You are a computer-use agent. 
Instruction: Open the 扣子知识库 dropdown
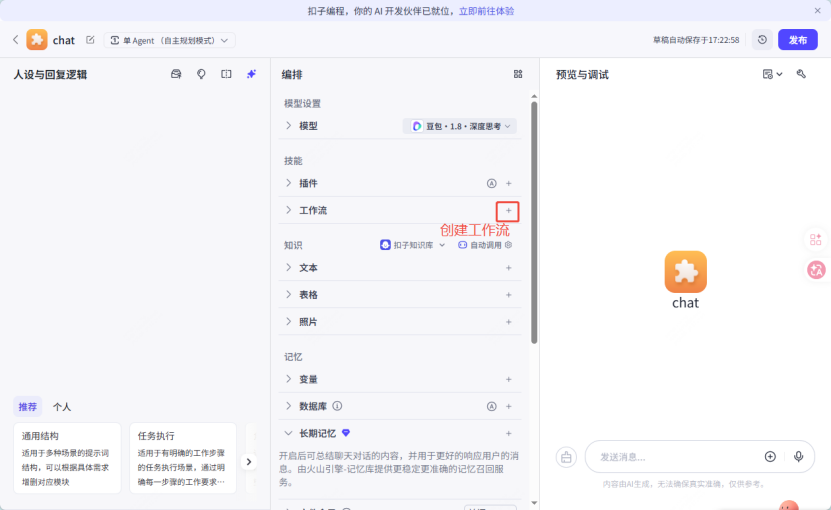pyautogui.click(x=413, y=245)
